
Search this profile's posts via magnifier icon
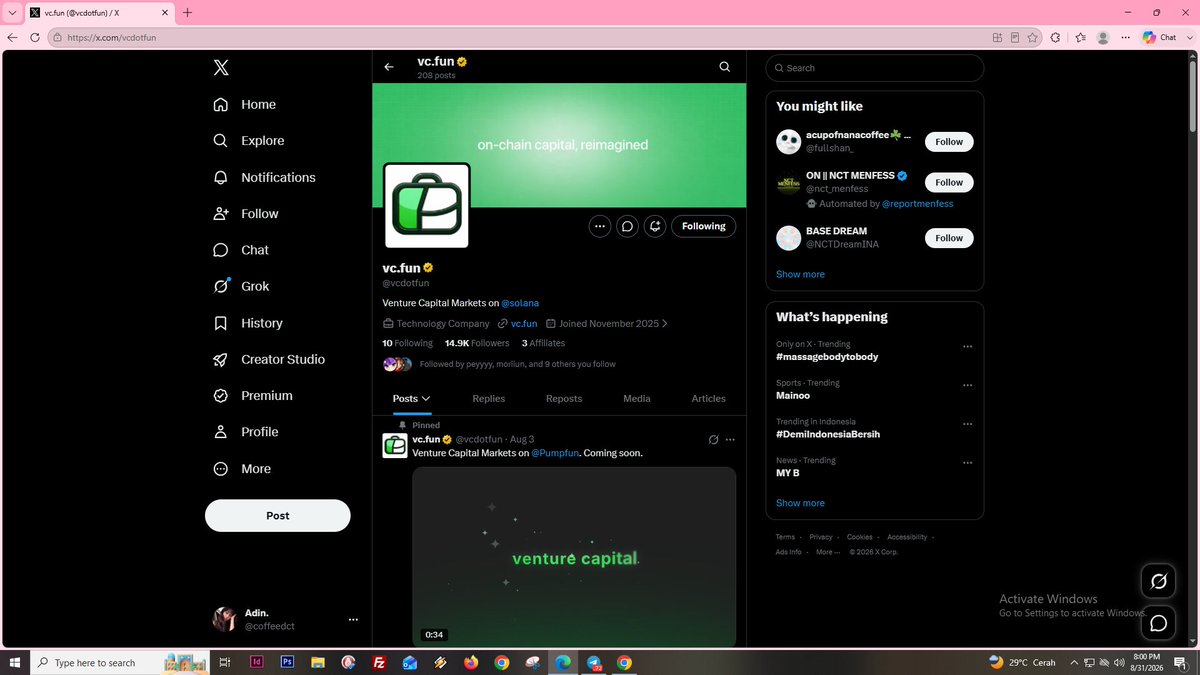[x=725, y=67]
